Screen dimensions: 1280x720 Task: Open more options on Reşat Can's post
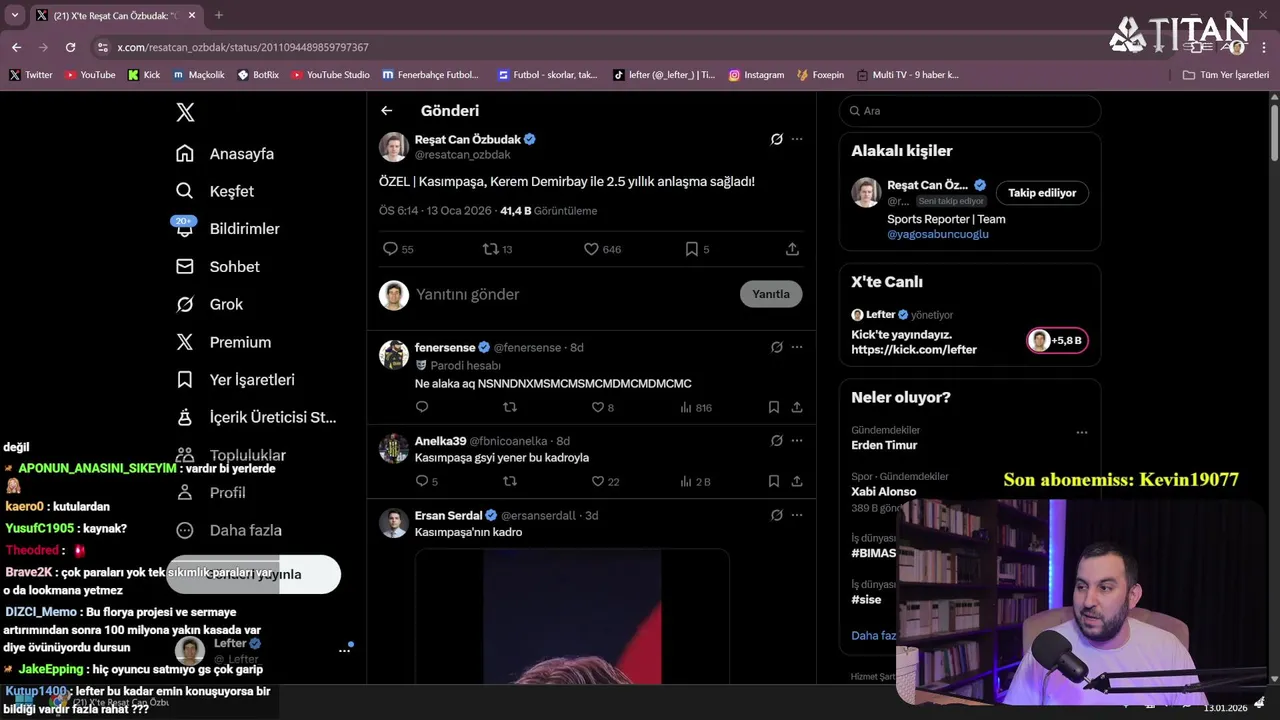click(x=797, y=139)
